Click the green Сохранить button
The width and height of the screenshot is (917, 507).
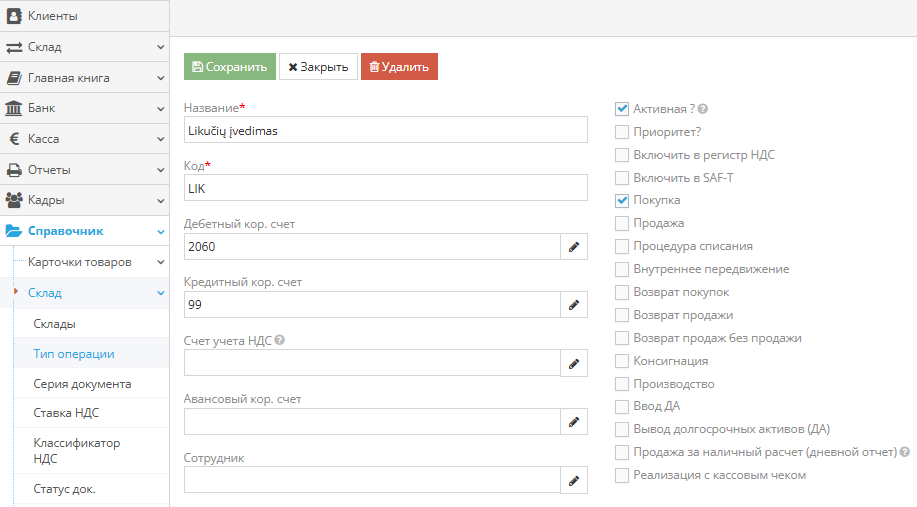pyautogui.click(x=230, y=67)
